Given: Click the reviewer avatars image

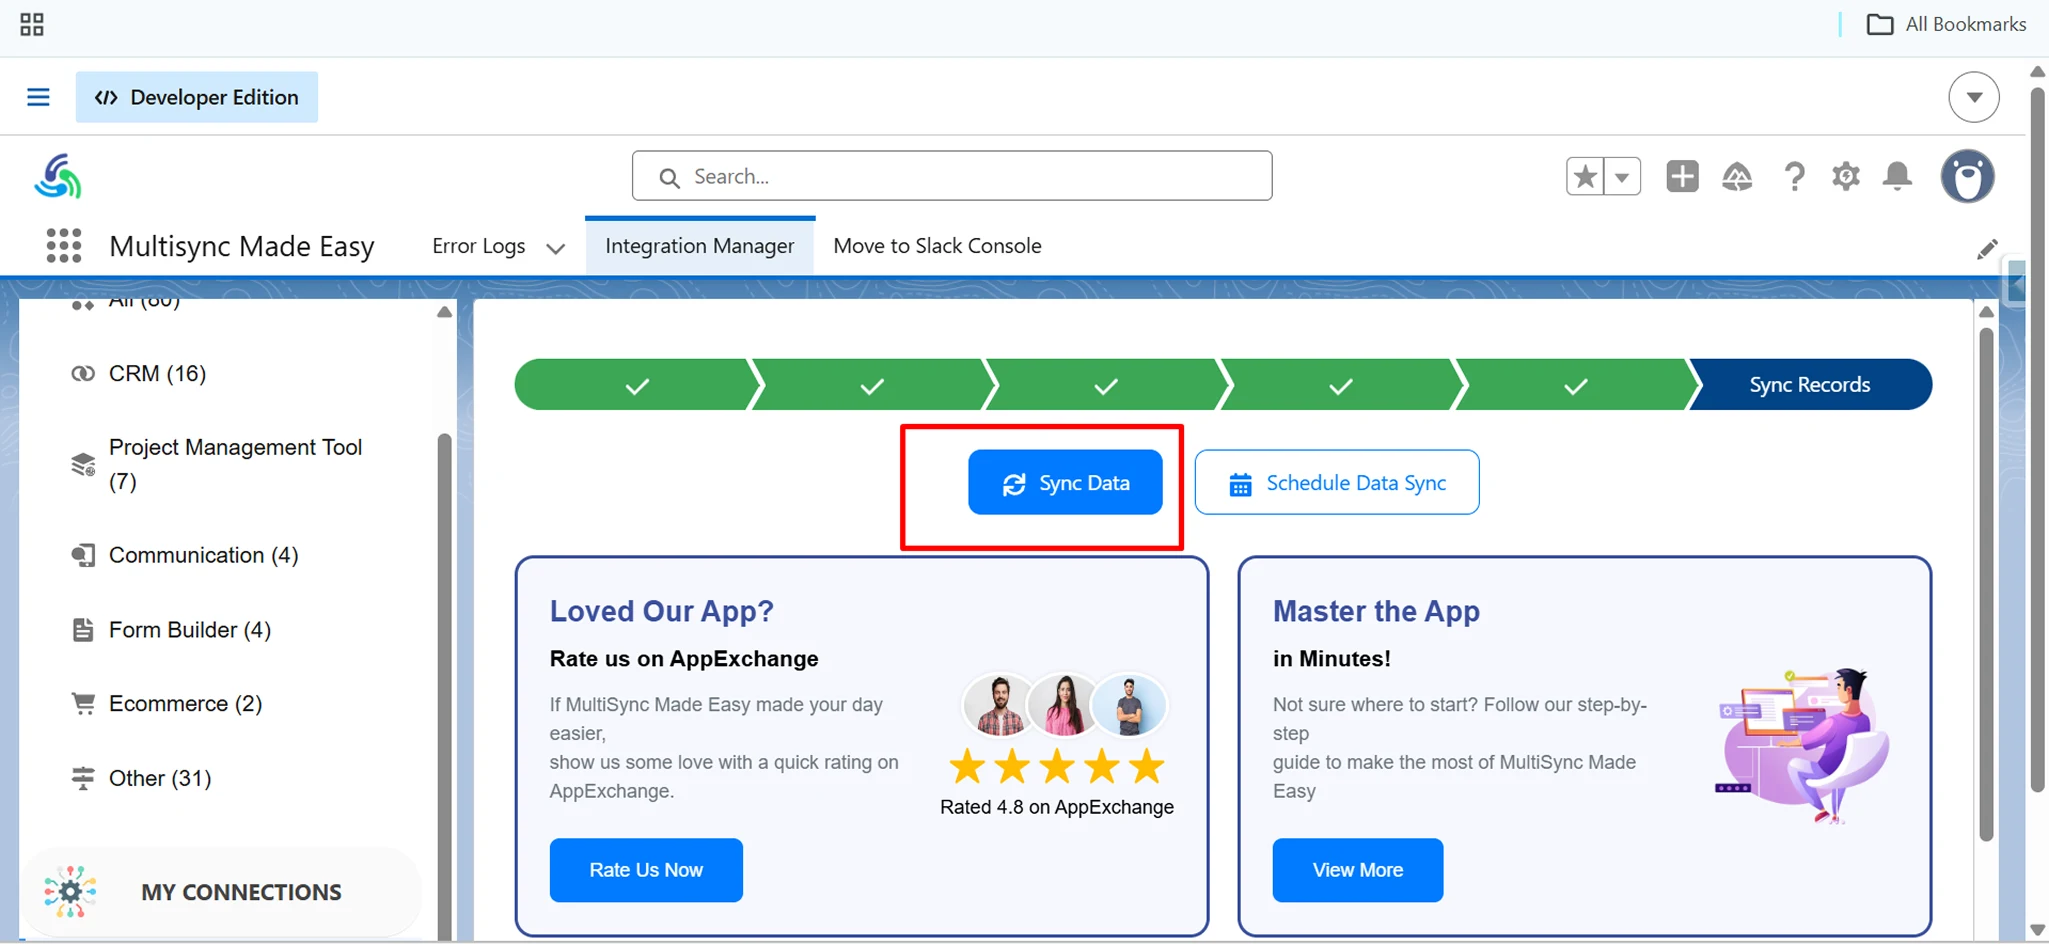Looking at the screenshot, I should [x=1064, y=705].
